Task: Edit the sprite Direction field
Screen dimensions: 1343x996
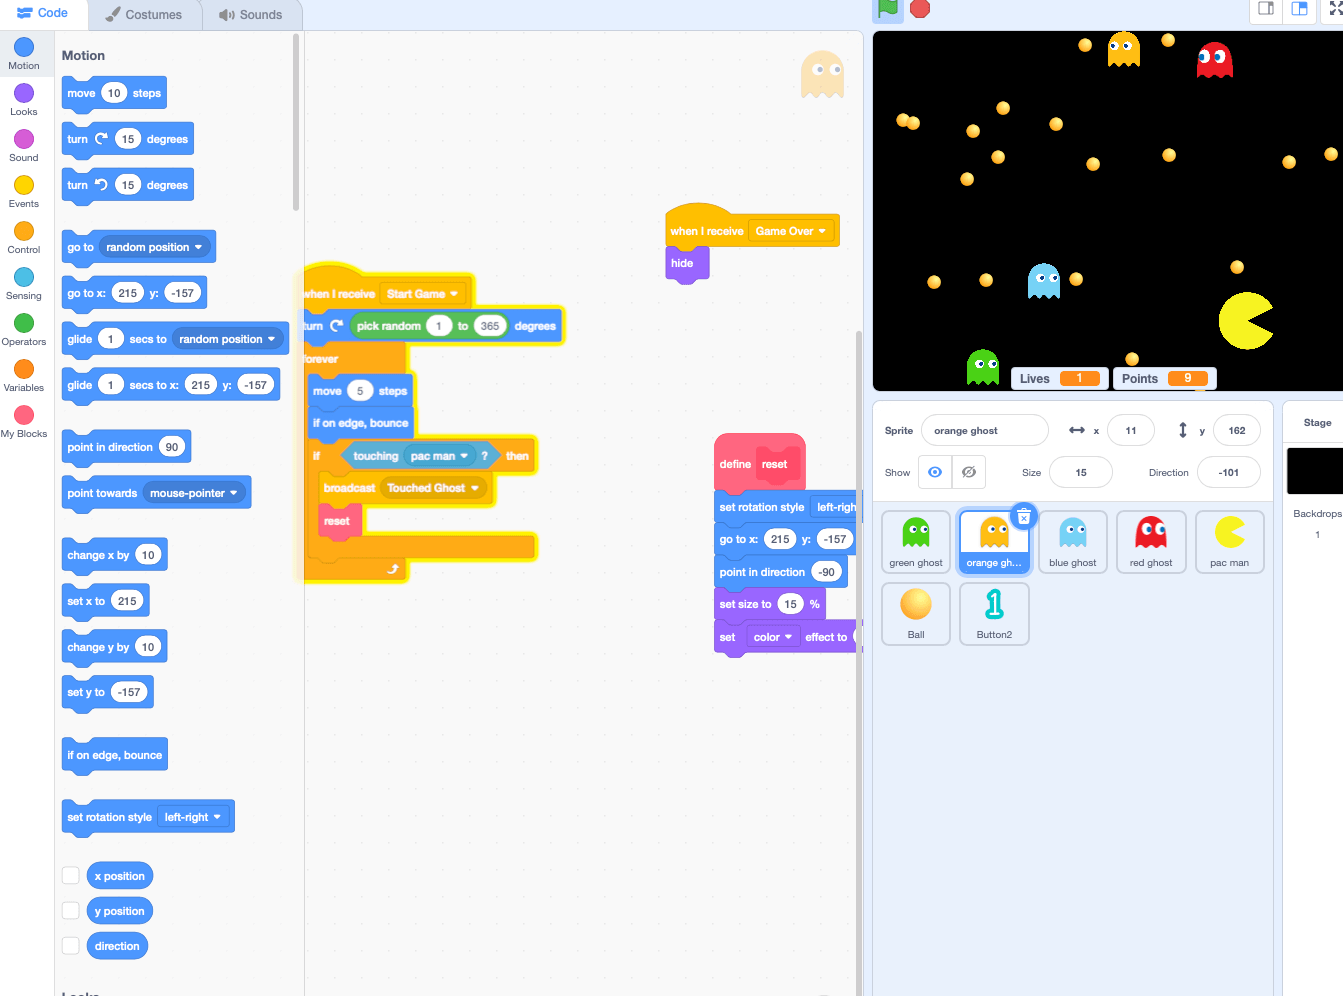Action: tap(1229, 472)
